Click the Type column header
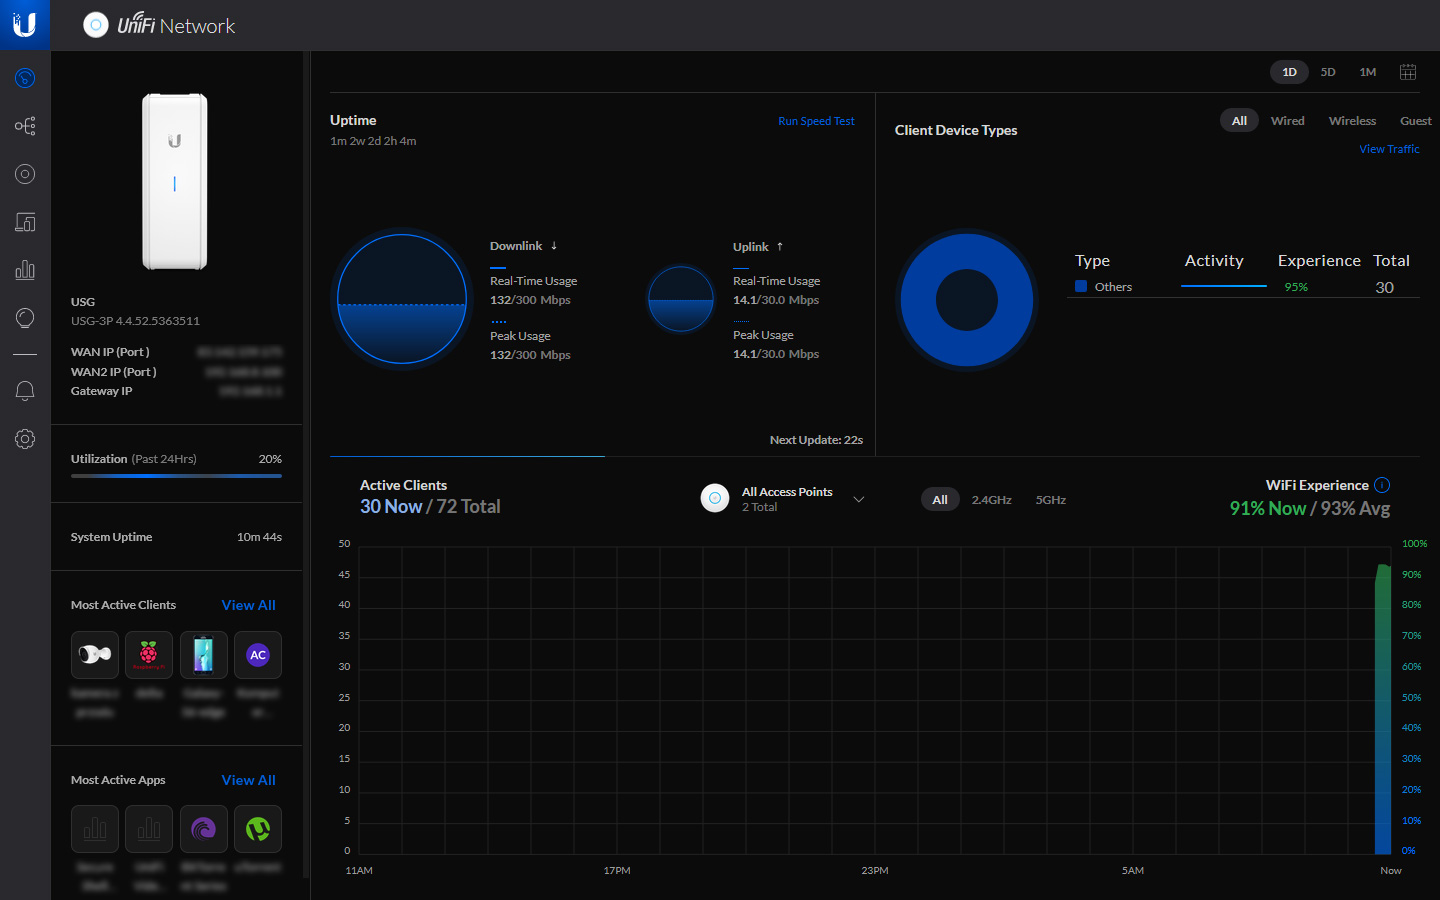This screenshot has height=900, width=1440. (x=1092, y=261)
